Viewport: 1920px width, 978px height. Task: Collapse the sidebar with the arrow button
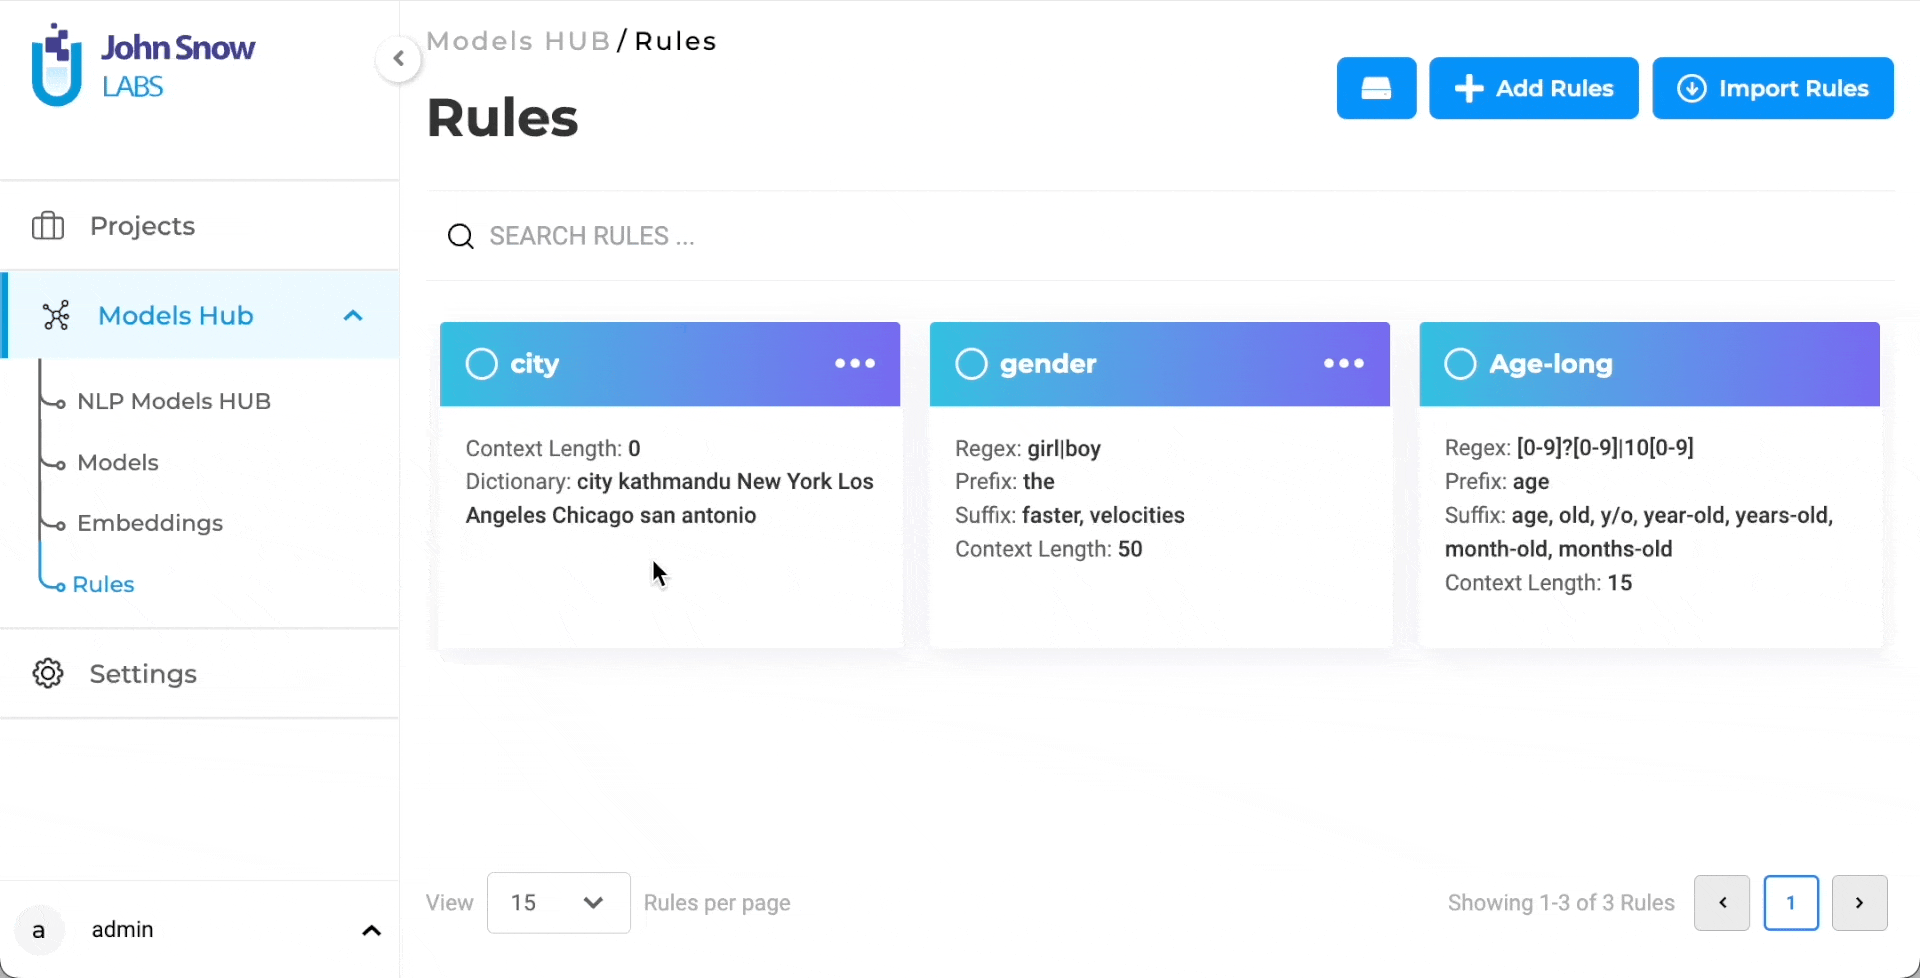click(x=398, y=59)
